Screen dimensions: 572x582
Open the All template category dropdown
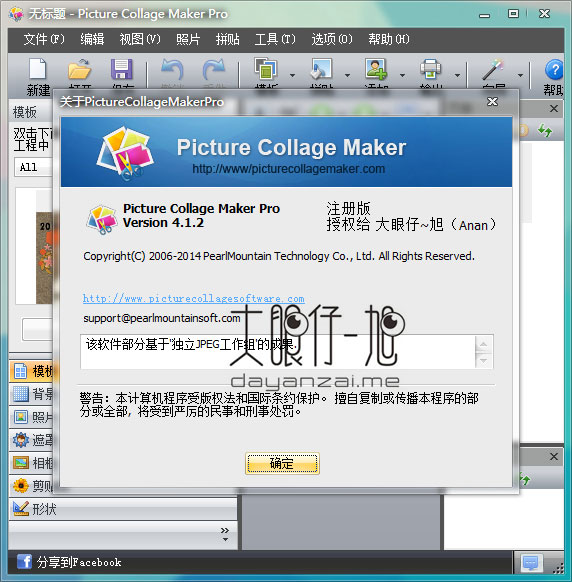pyautogui.click(x=33, y=167)
